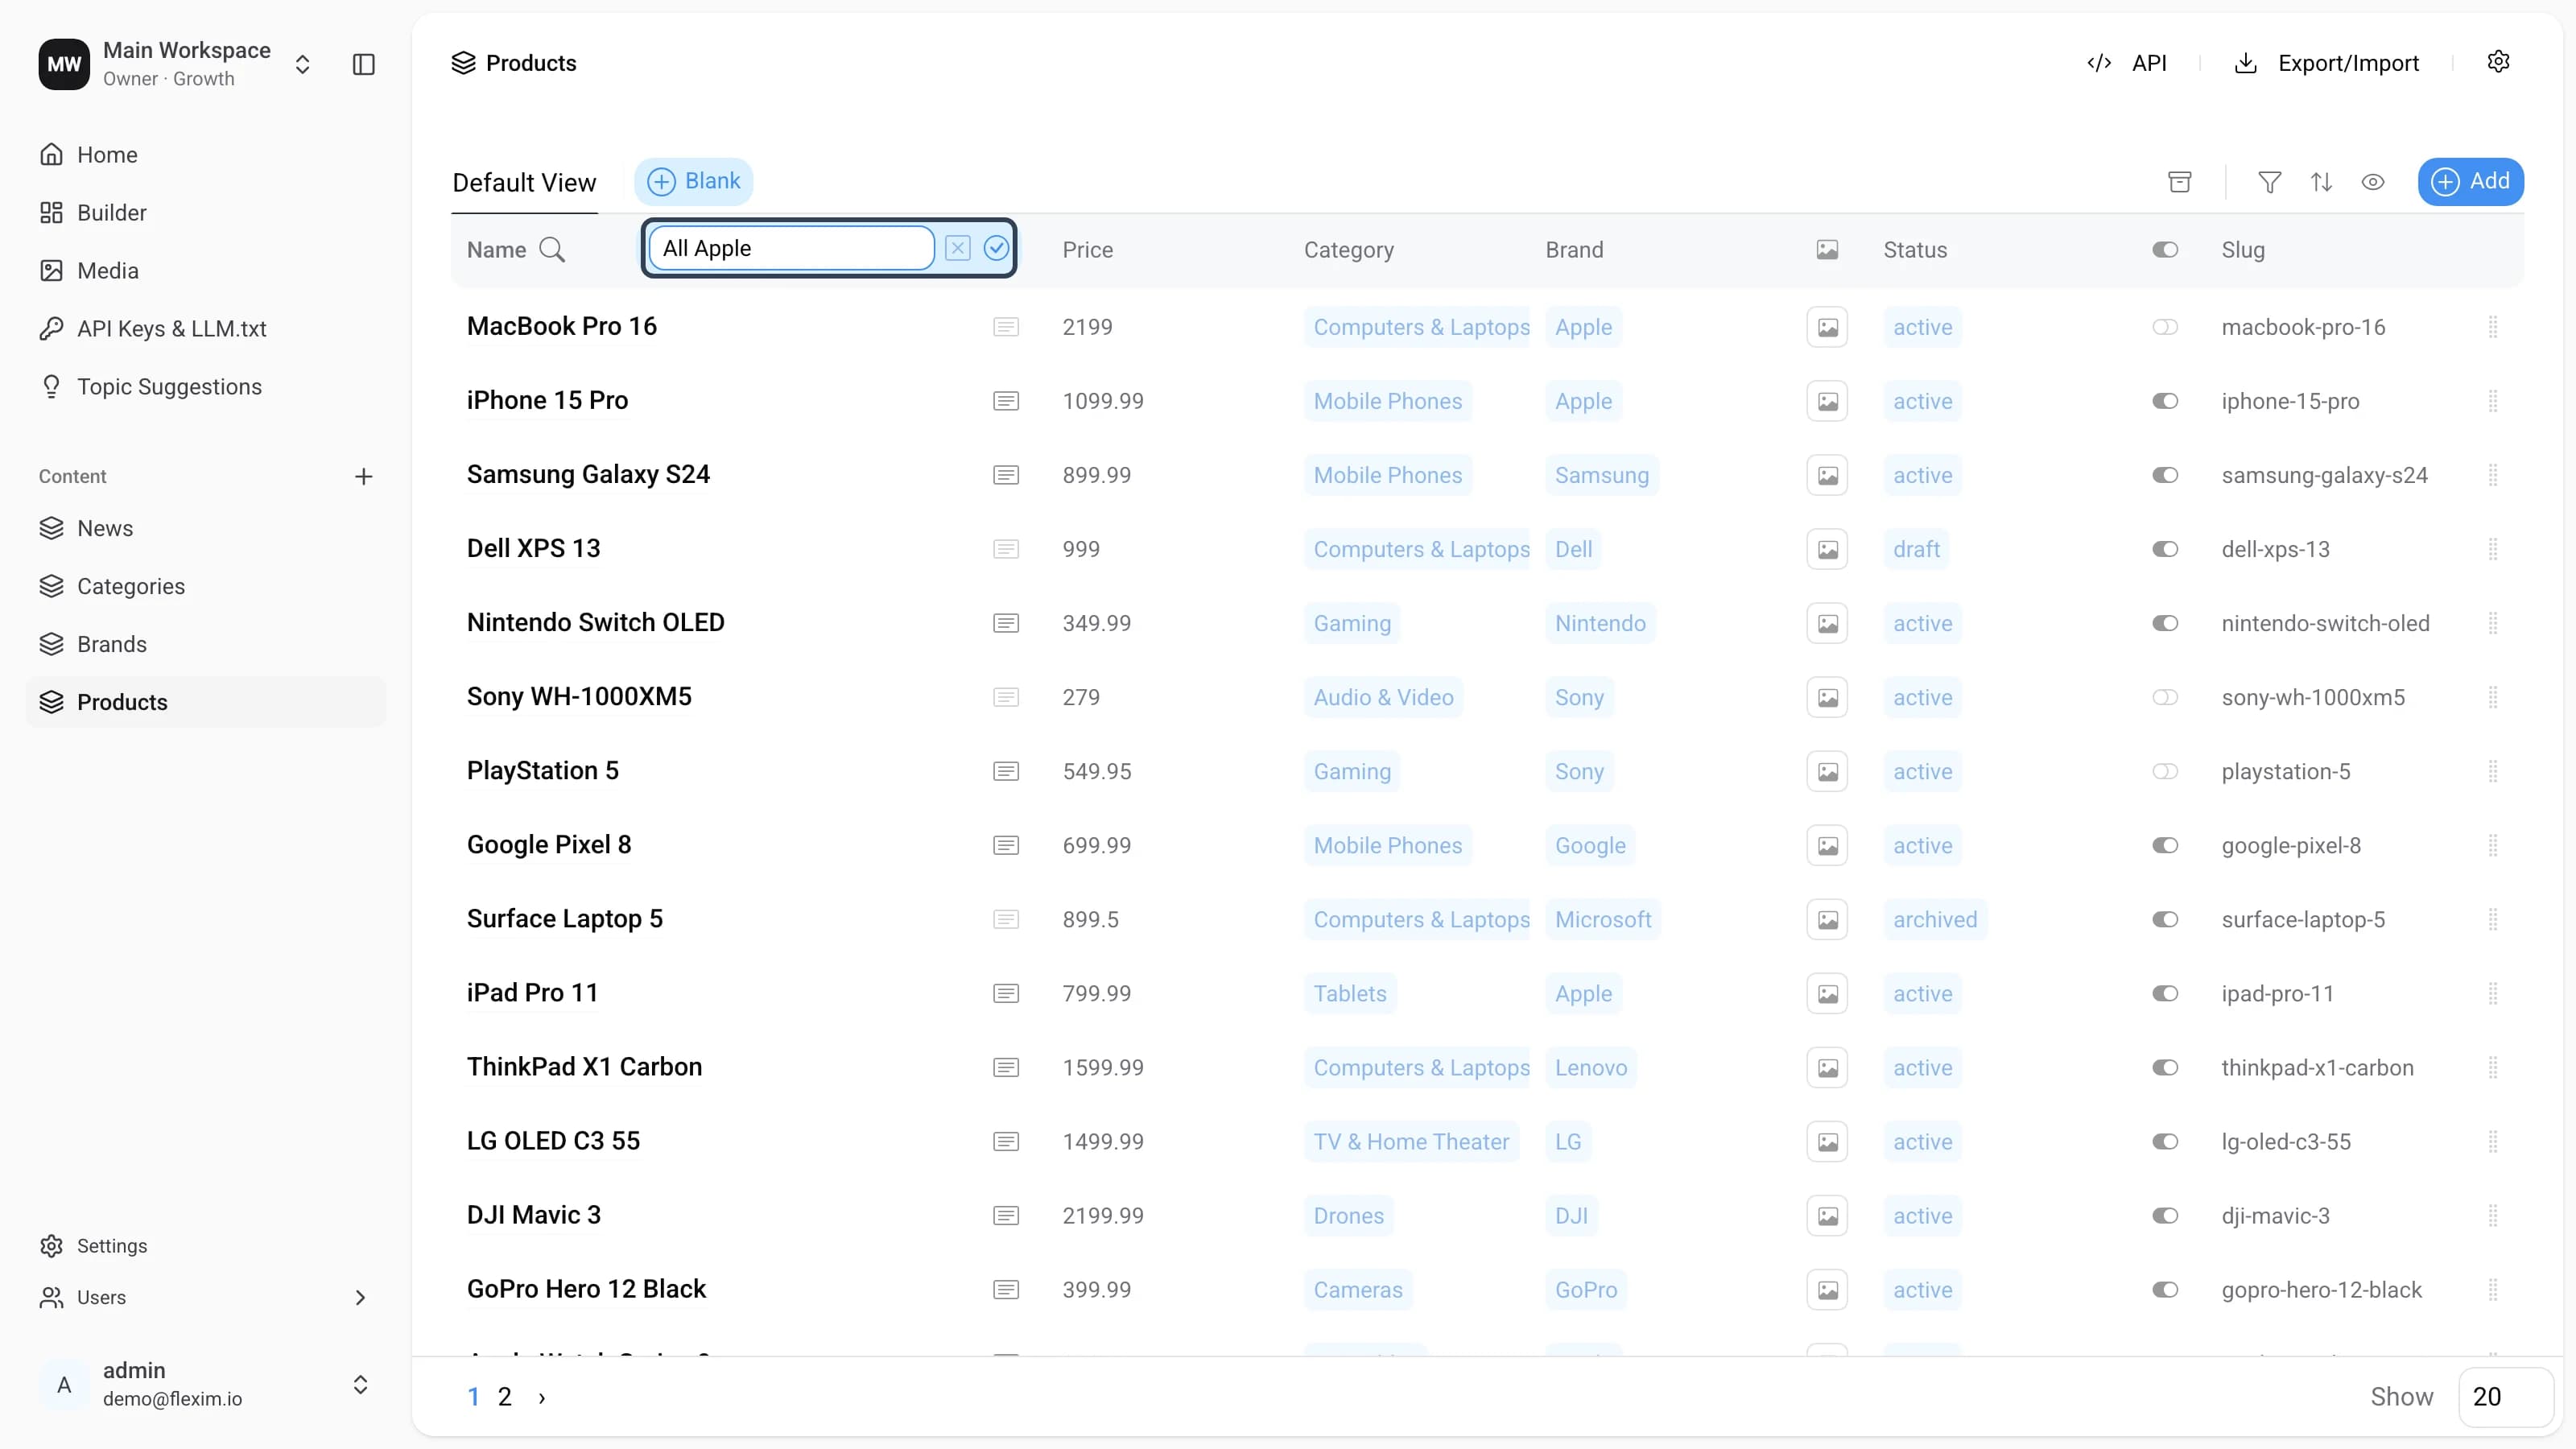
Task: Toggle the Dell XPS 13 switch
Action: click(x=2165, y=549)
